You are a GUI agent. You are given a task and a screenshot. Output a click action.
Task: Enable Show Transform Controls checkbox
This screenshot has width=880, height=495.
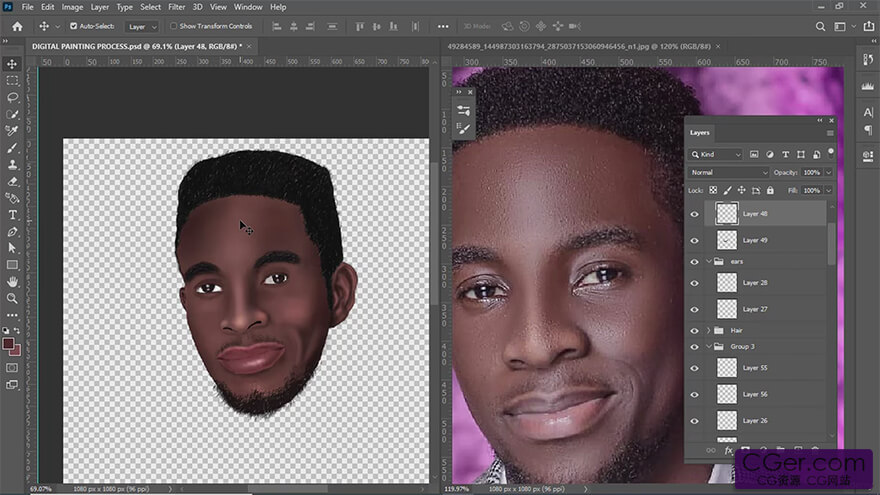(173, 26)
